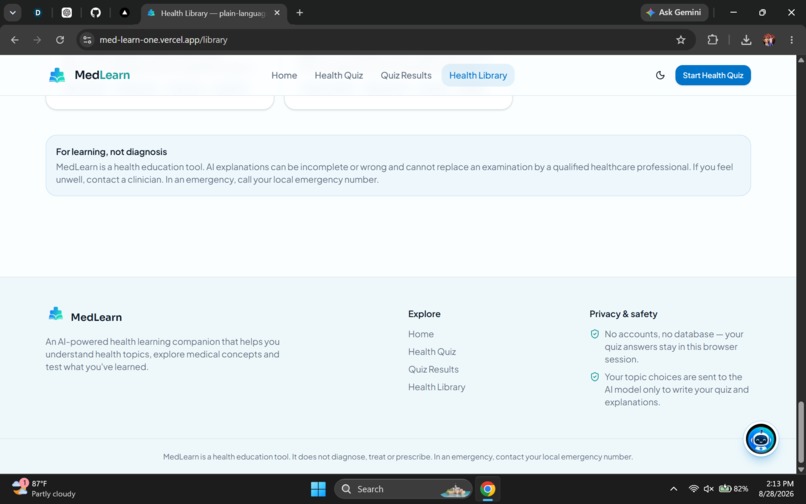The width and height of the screenshot is (806, 504).
Task: Open Chrome's three-dot menu
Action: coord(792,40)
